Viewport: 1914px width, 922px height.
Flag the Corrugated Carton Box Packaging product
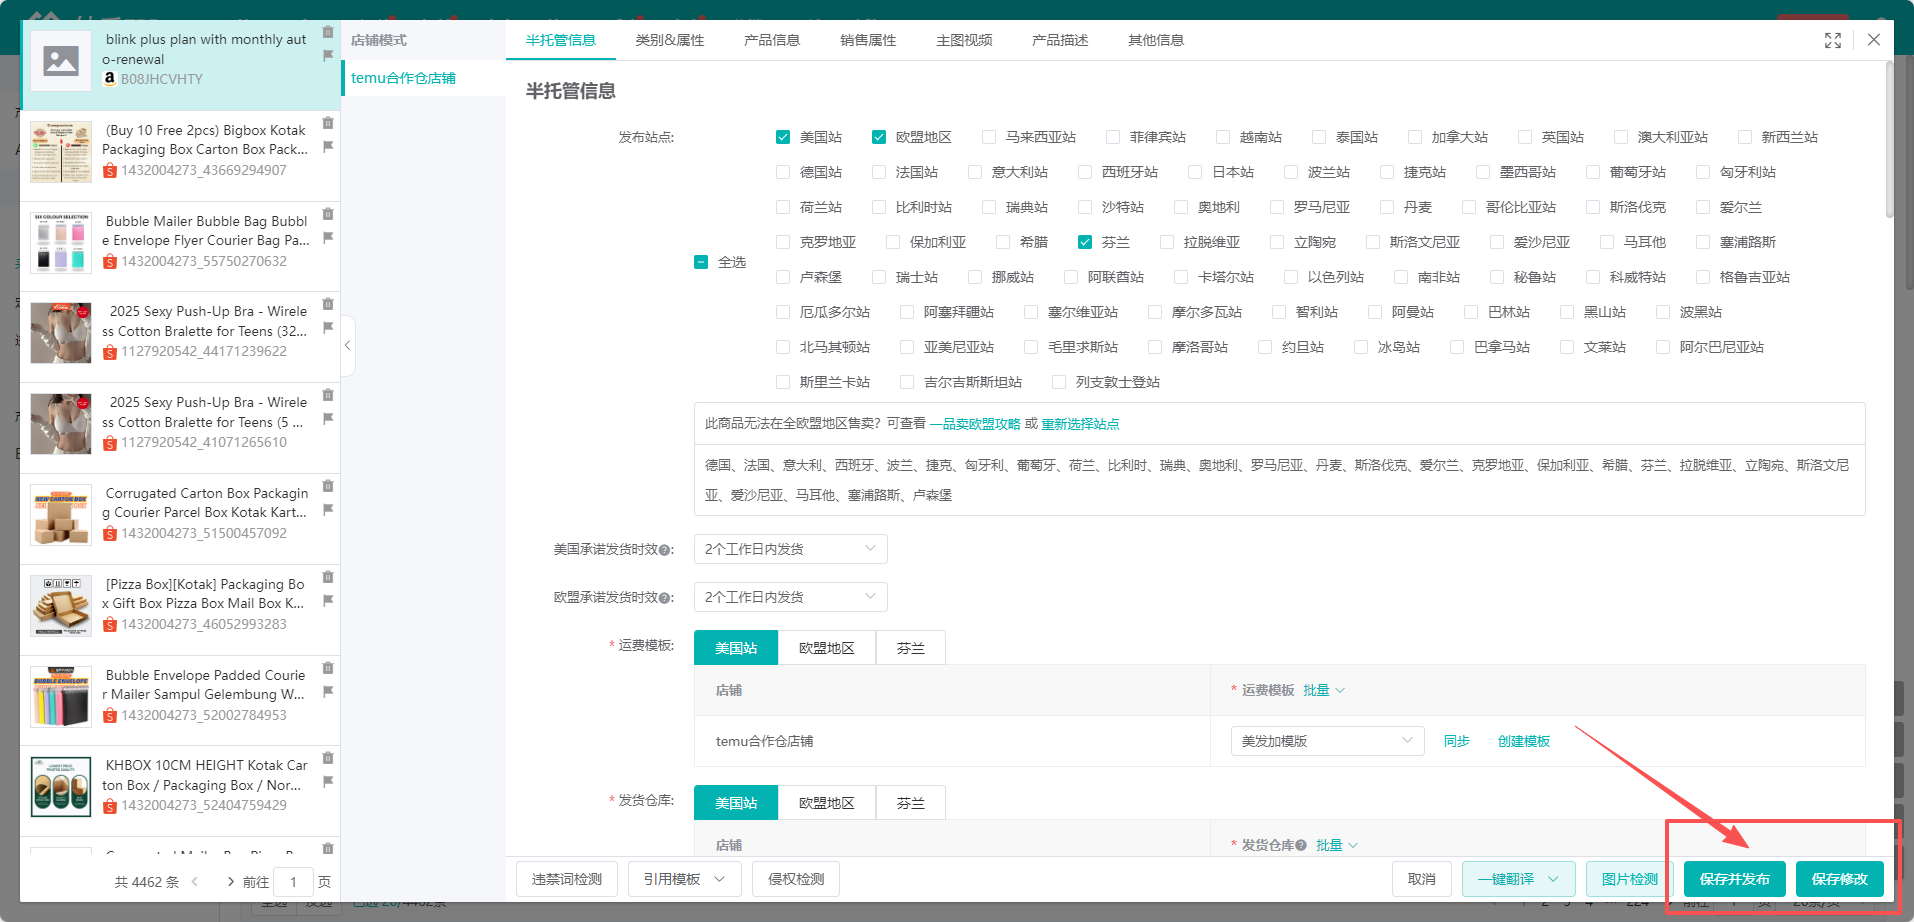(x=328, y=510)
